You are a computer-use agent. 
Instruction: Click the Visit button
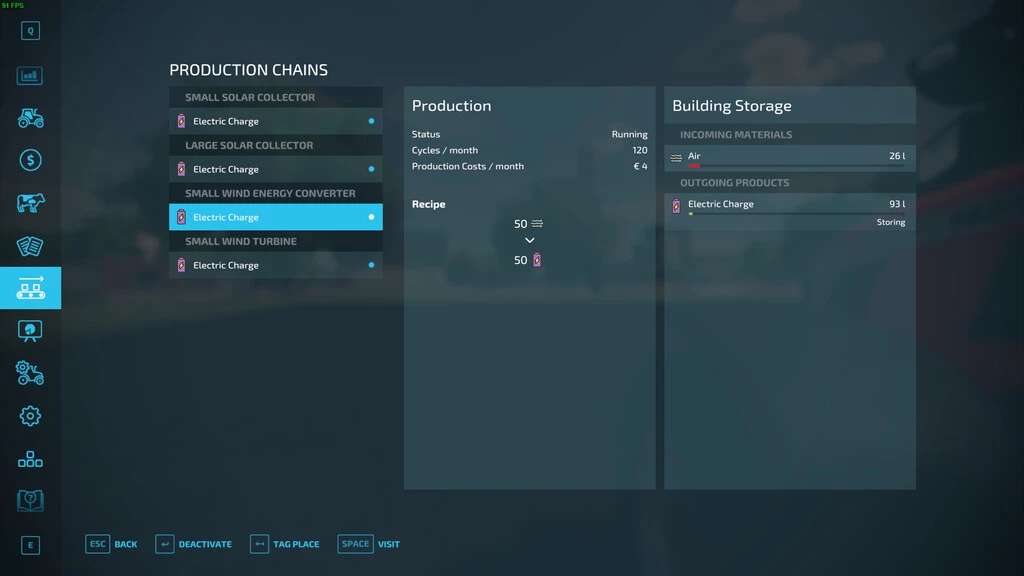(369, 544)
